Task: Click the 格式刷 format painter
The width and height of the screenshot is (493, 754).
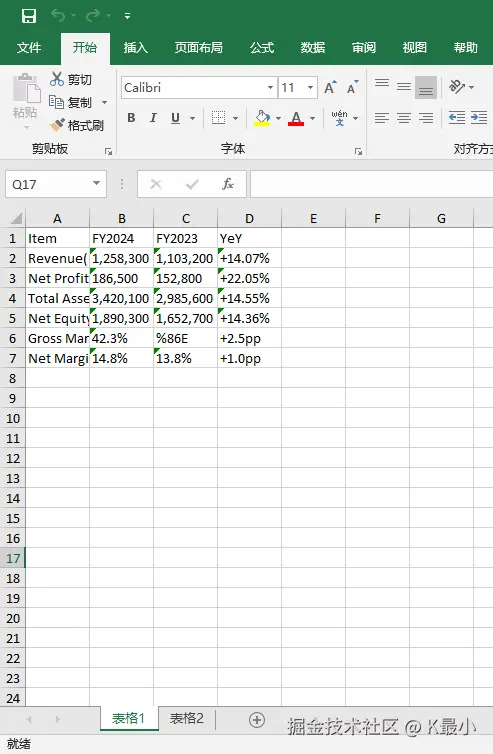Action: pos(76,126)
